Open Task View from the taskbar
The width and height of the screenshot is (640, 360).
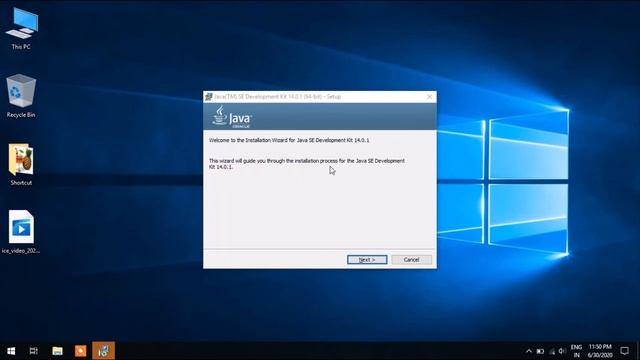33,351
